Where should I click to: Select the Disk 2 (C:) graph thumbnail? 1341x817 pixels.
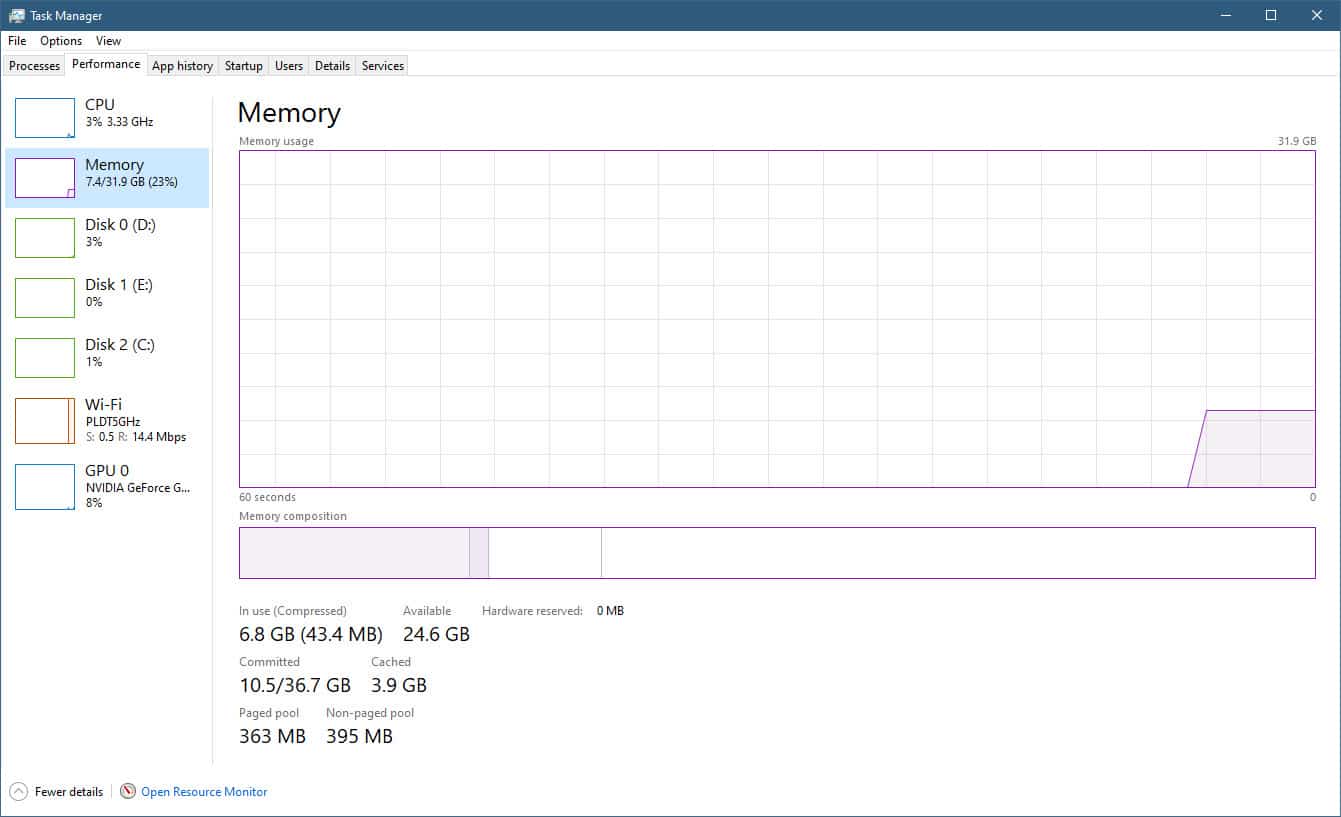pos(45,358)
